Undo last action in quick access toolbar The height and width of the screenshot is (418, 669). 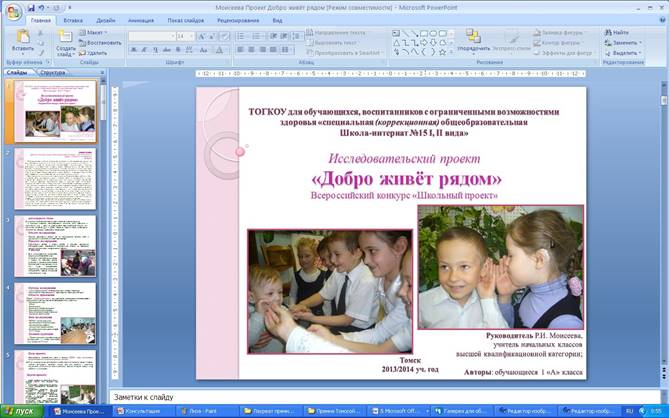[x=41, y=8]
